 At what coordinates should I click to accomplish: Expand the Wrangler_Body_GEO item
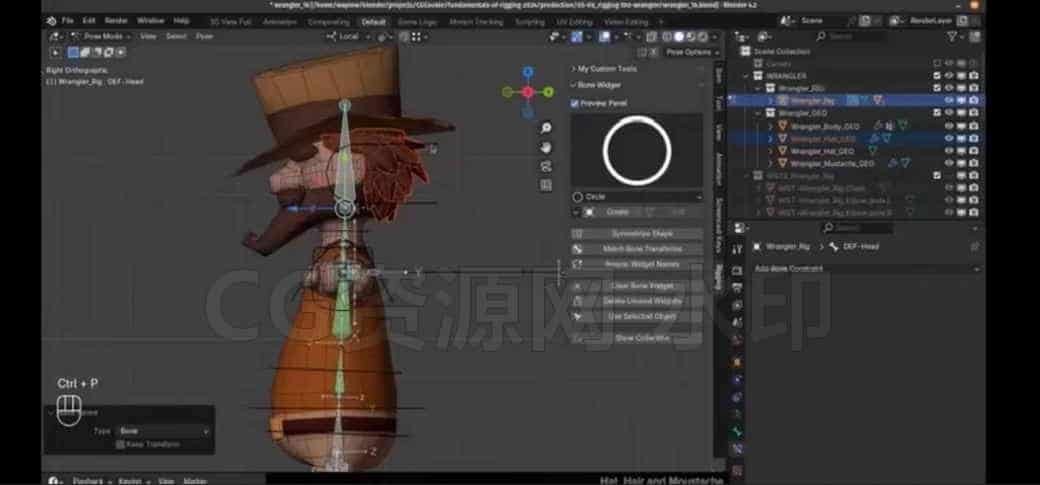point(770,126)
